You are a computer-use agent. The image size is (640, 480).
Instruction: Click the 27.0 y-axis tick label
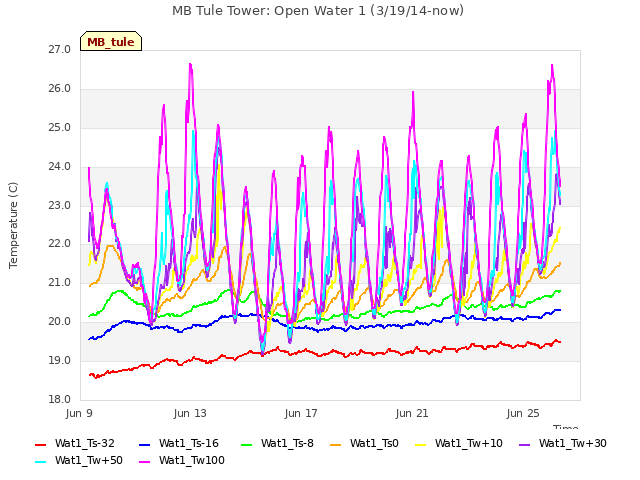click(x=60, y=50)
